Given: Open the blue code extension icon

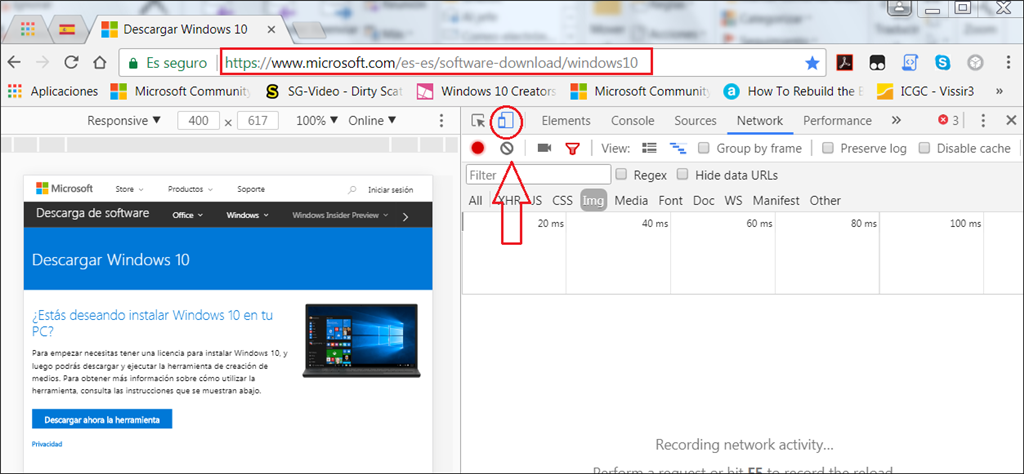Looking at the screenshot, I should 910,63.
